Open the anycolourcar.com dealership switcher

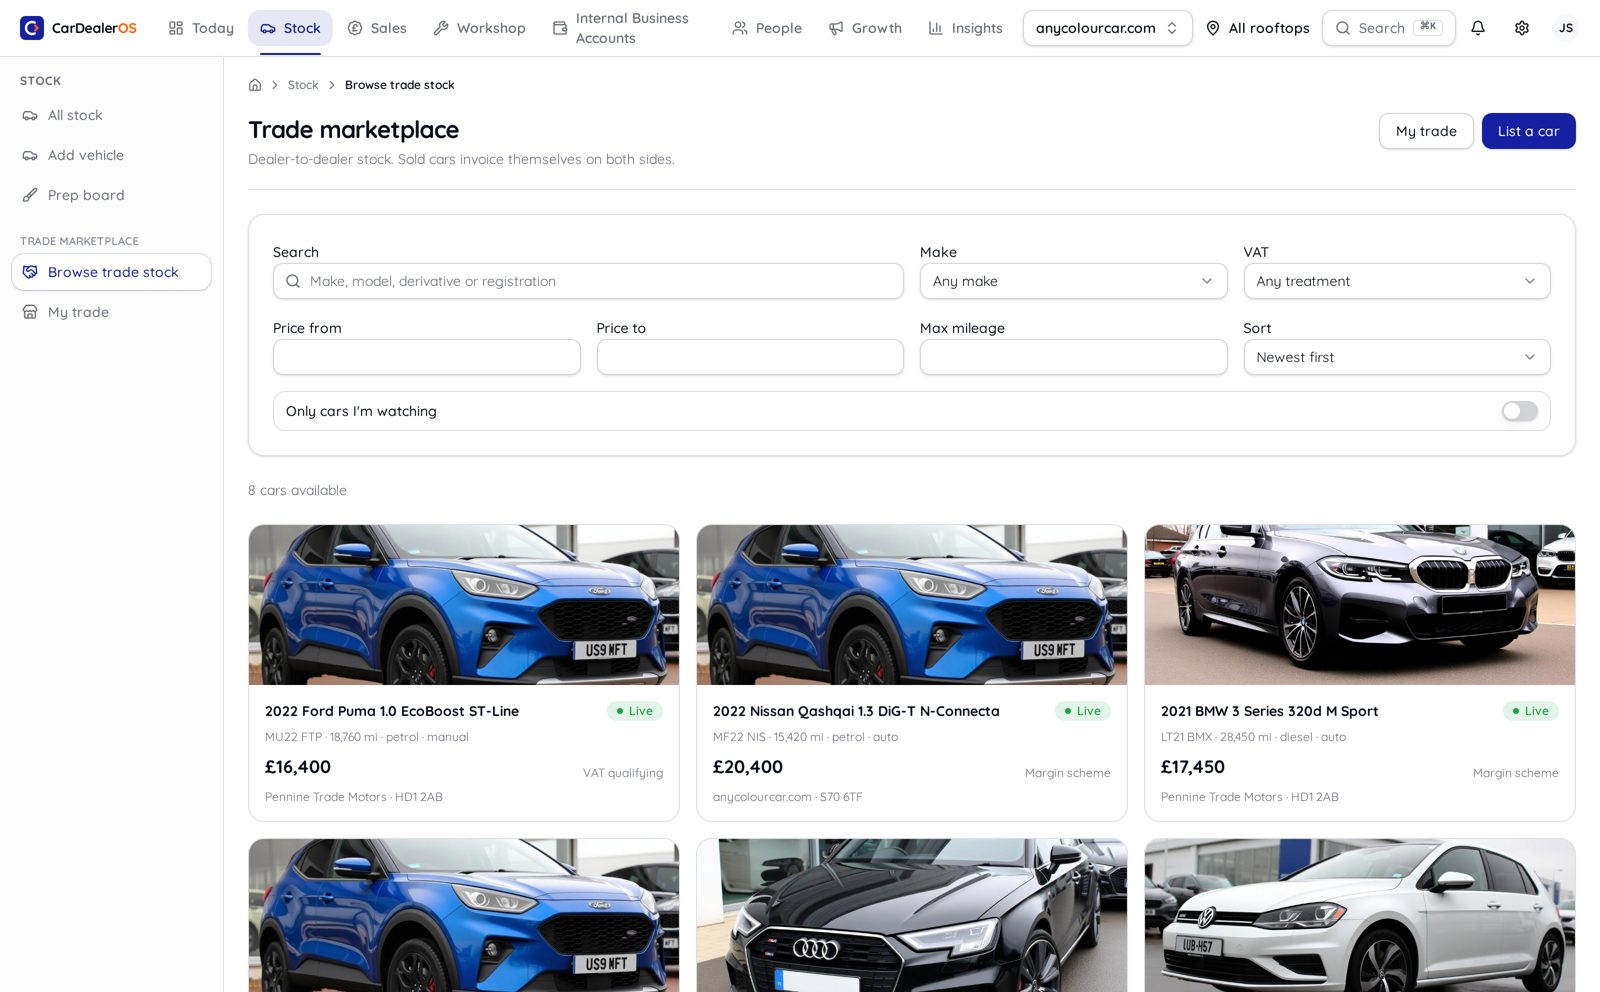tap(1107, 28)
